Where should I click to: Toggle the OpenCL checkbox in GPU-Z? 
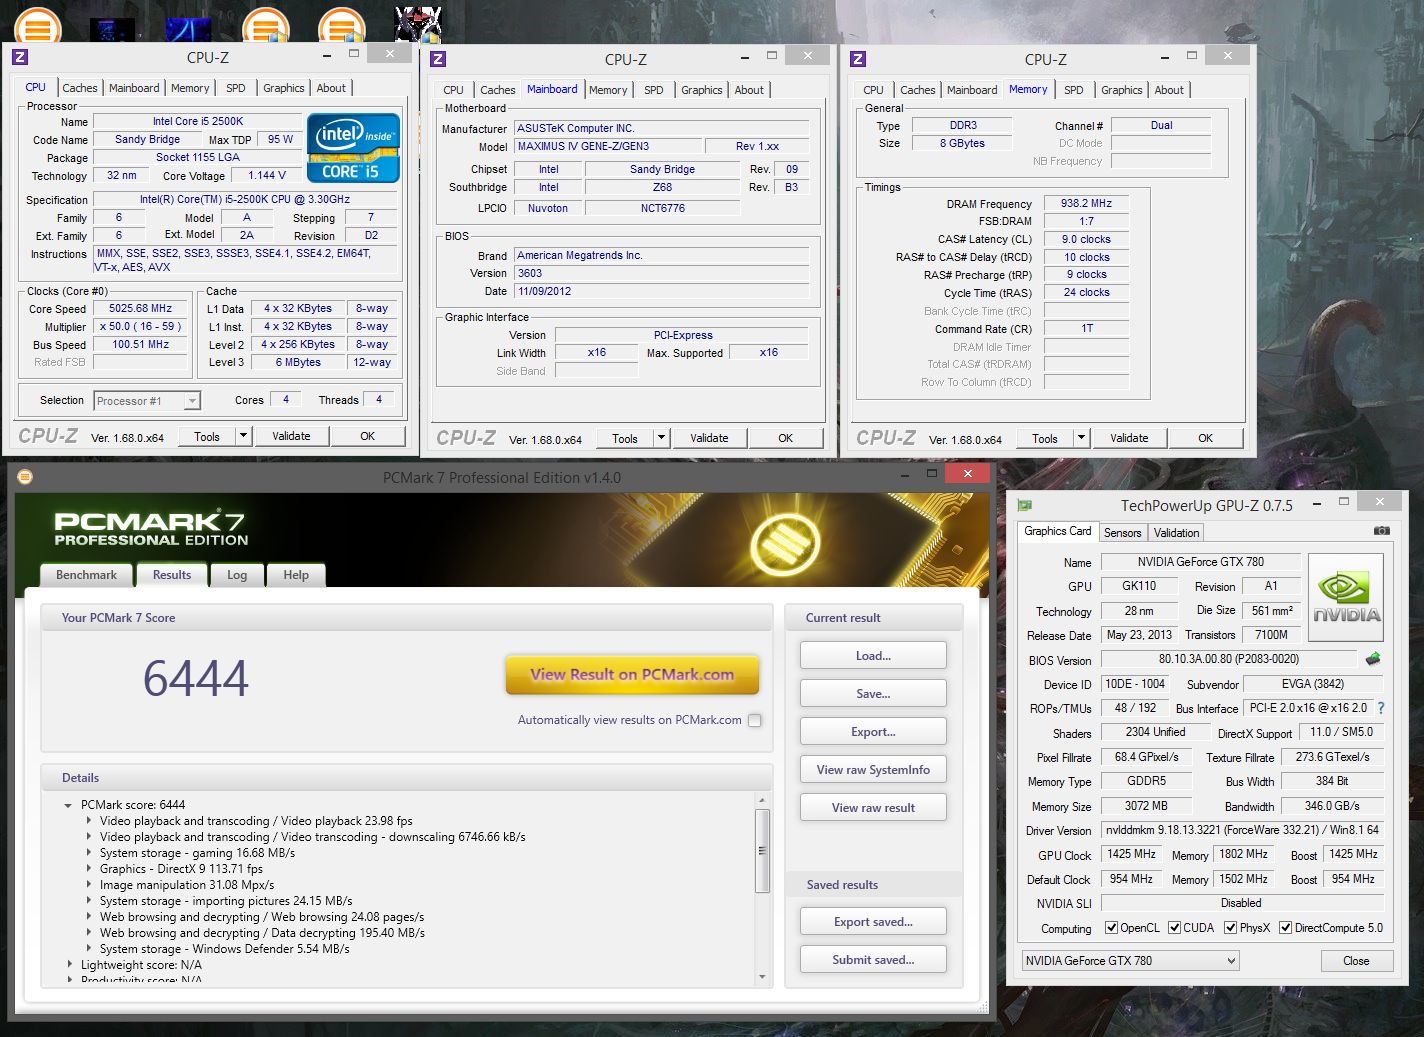point(1111,928)
